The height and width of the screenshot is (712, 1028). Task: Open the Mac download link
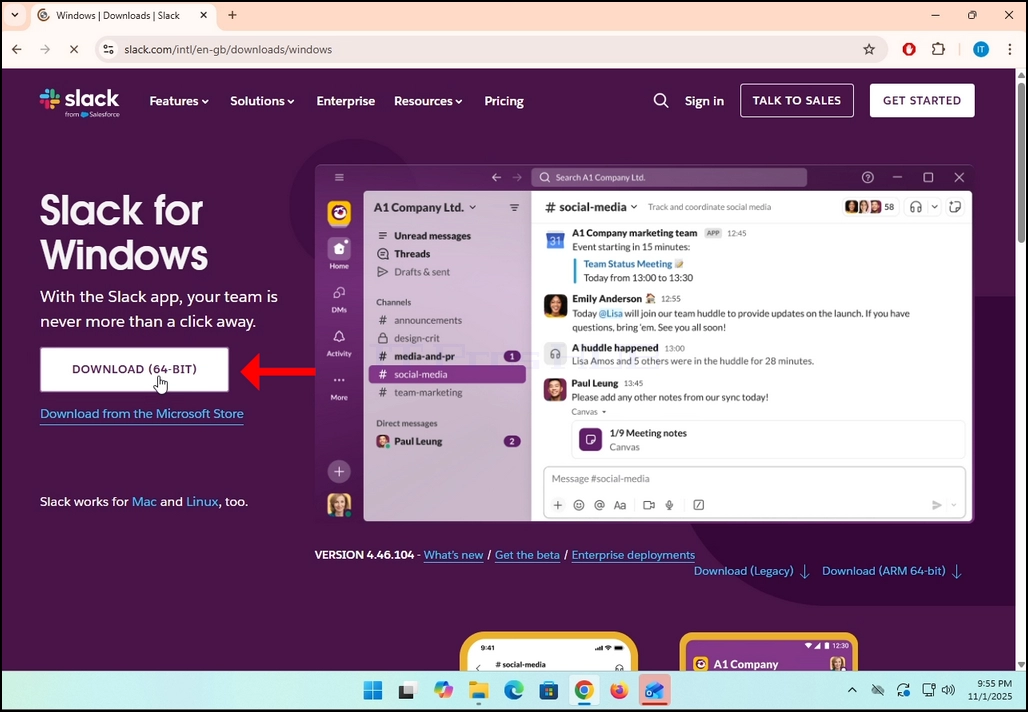click(x=144, y=502)
